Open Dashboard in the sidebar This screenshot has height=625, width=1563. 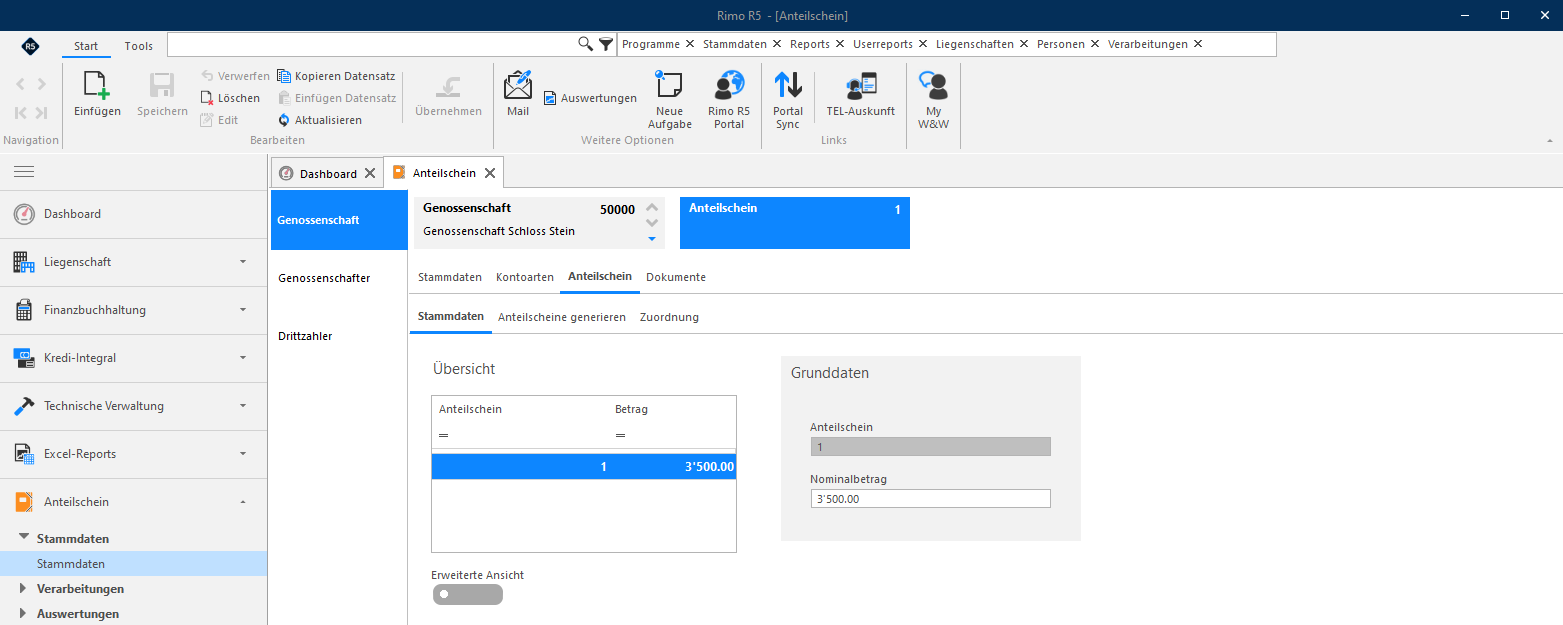[x=134, y=214]
